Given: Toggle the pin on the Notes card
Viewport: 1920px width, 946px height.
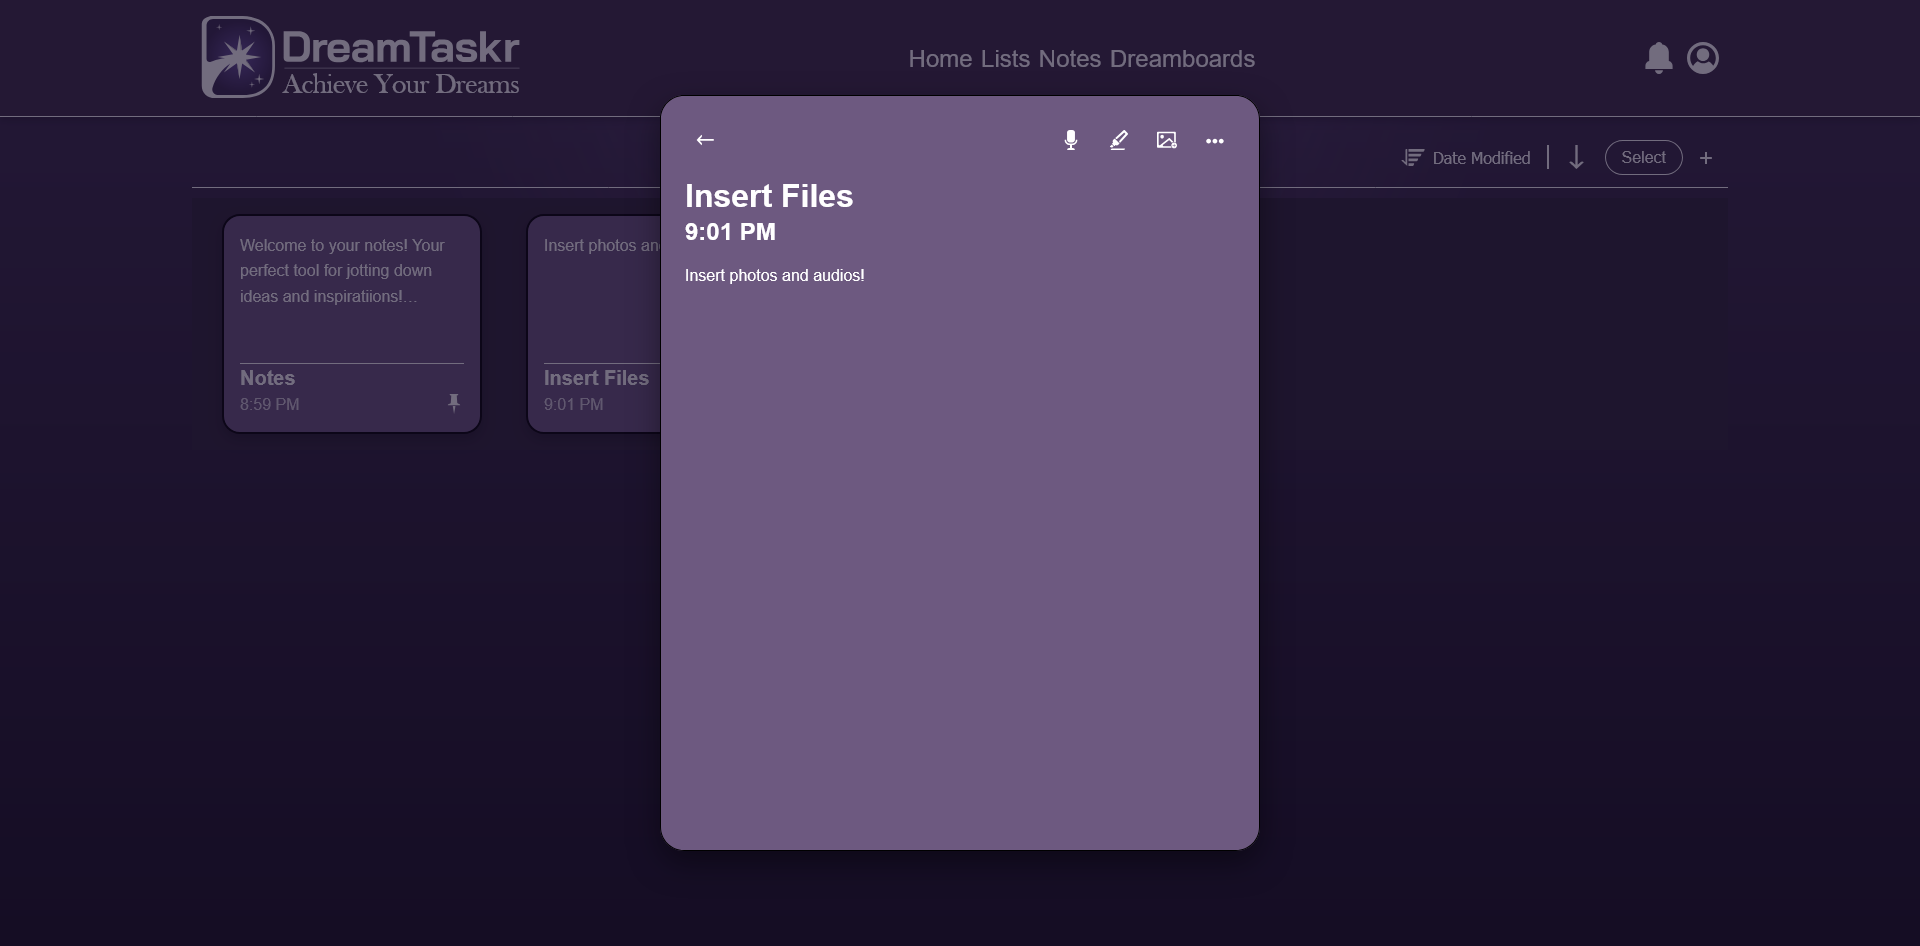Looking at the screenshot, I should [x=454, y=402].
